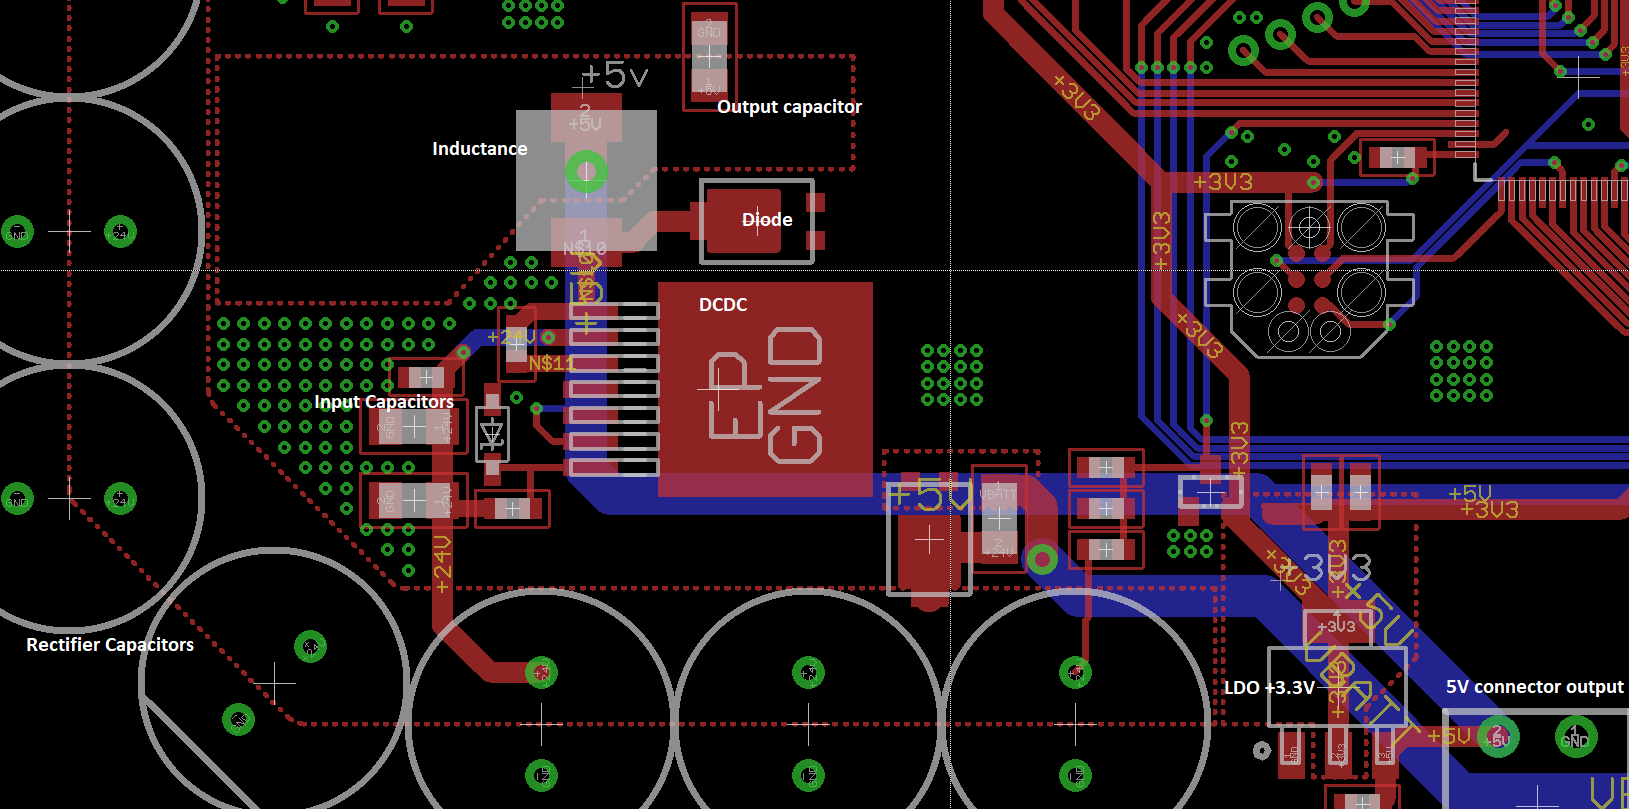Select the GND pad of the 5V connector
Screen dimensions: 1629x809
[x=1575, y=738]
